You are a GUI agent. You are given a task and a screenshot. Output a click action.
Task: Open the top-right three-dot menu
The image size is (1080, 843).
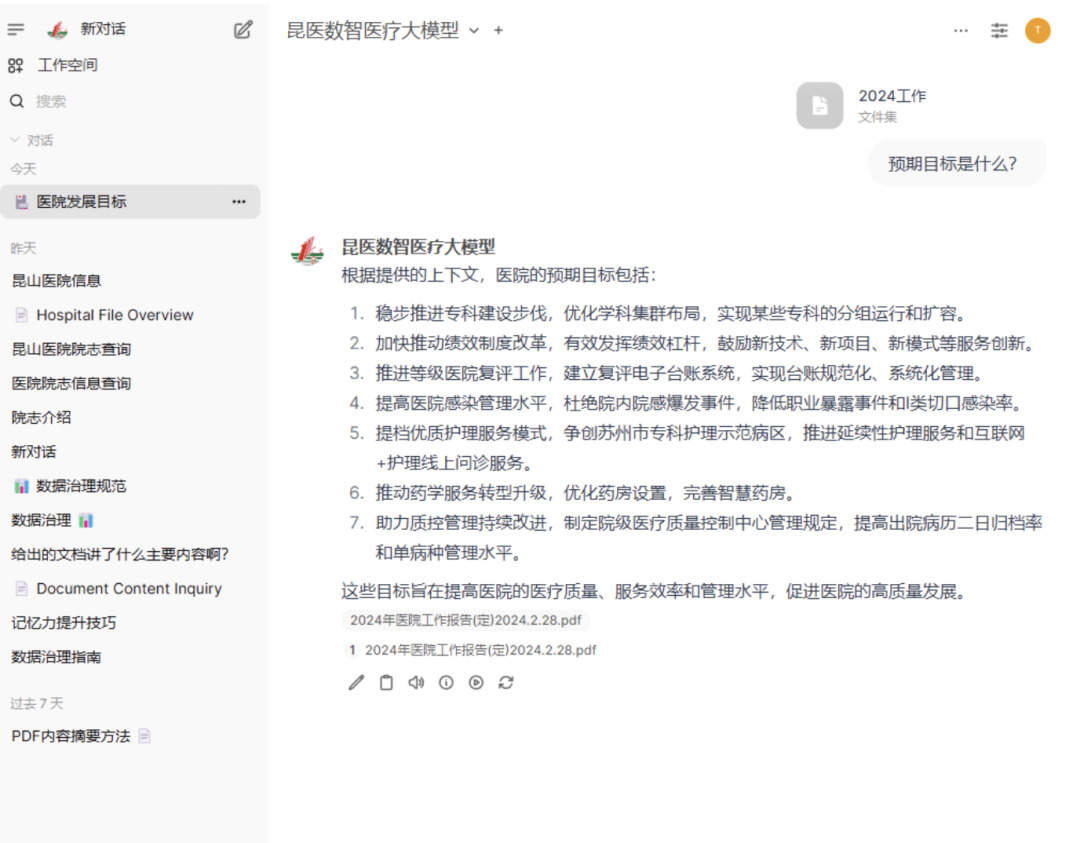click(961, 30)
